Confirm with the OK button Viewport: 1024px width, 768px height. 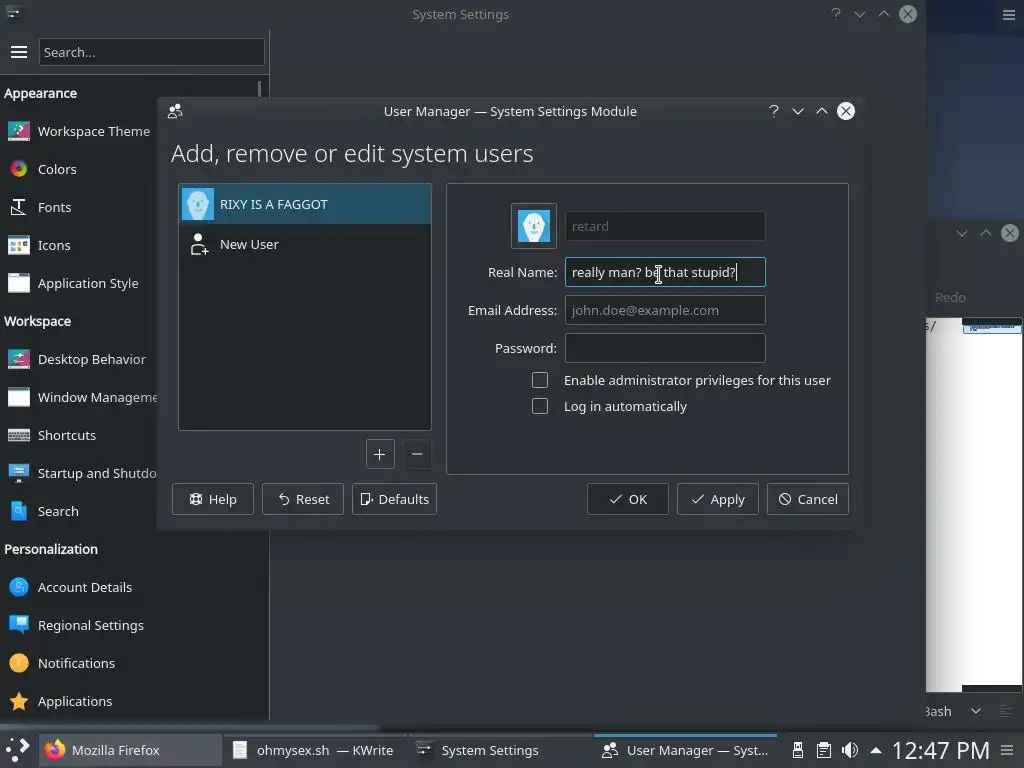point(628,499)
